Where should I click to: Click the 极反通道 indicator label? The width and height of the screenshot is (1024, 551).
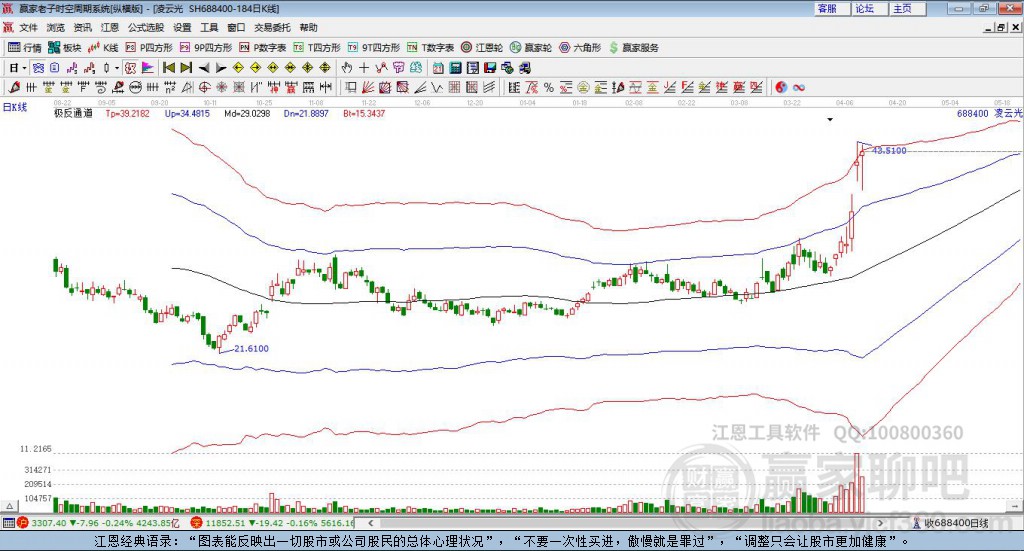click(x=73, y=114)
